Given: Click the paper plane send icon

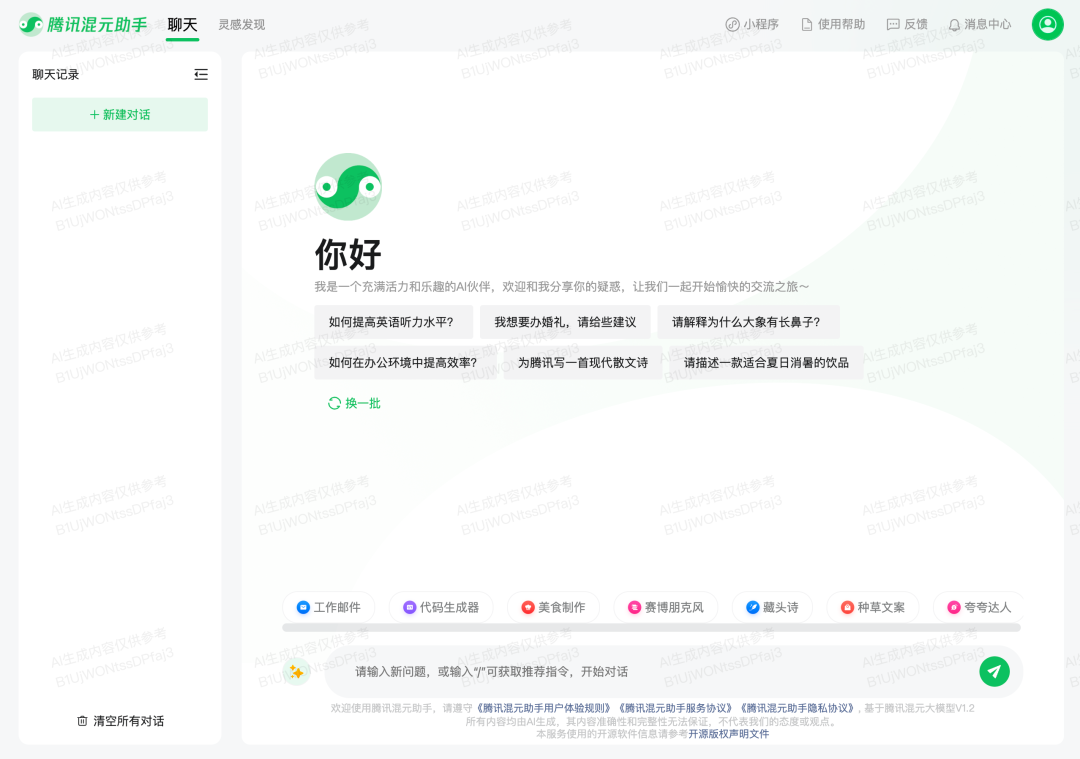Looking at the screenshot, I should pyautogui.click(x=993, y=671).
